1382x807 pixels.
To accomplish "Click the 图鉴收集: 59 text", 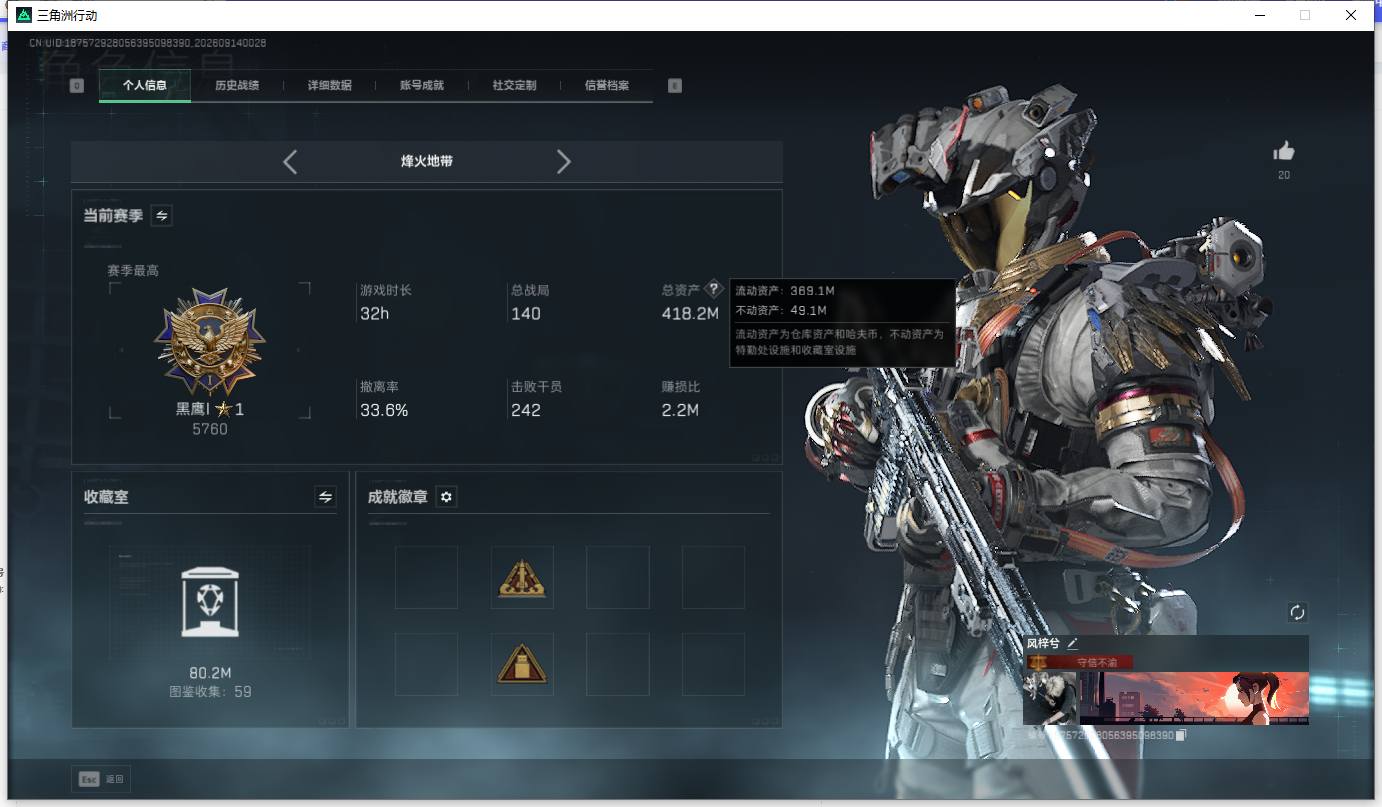I will pos(210,692).
